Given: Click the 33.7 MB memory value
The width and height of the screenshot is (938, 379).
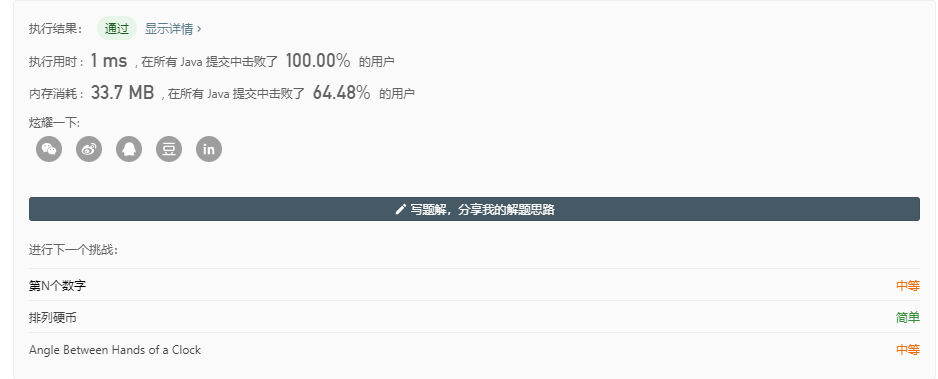Looking at the screenshot, I should pyautogui.click(x=123, y=93).
